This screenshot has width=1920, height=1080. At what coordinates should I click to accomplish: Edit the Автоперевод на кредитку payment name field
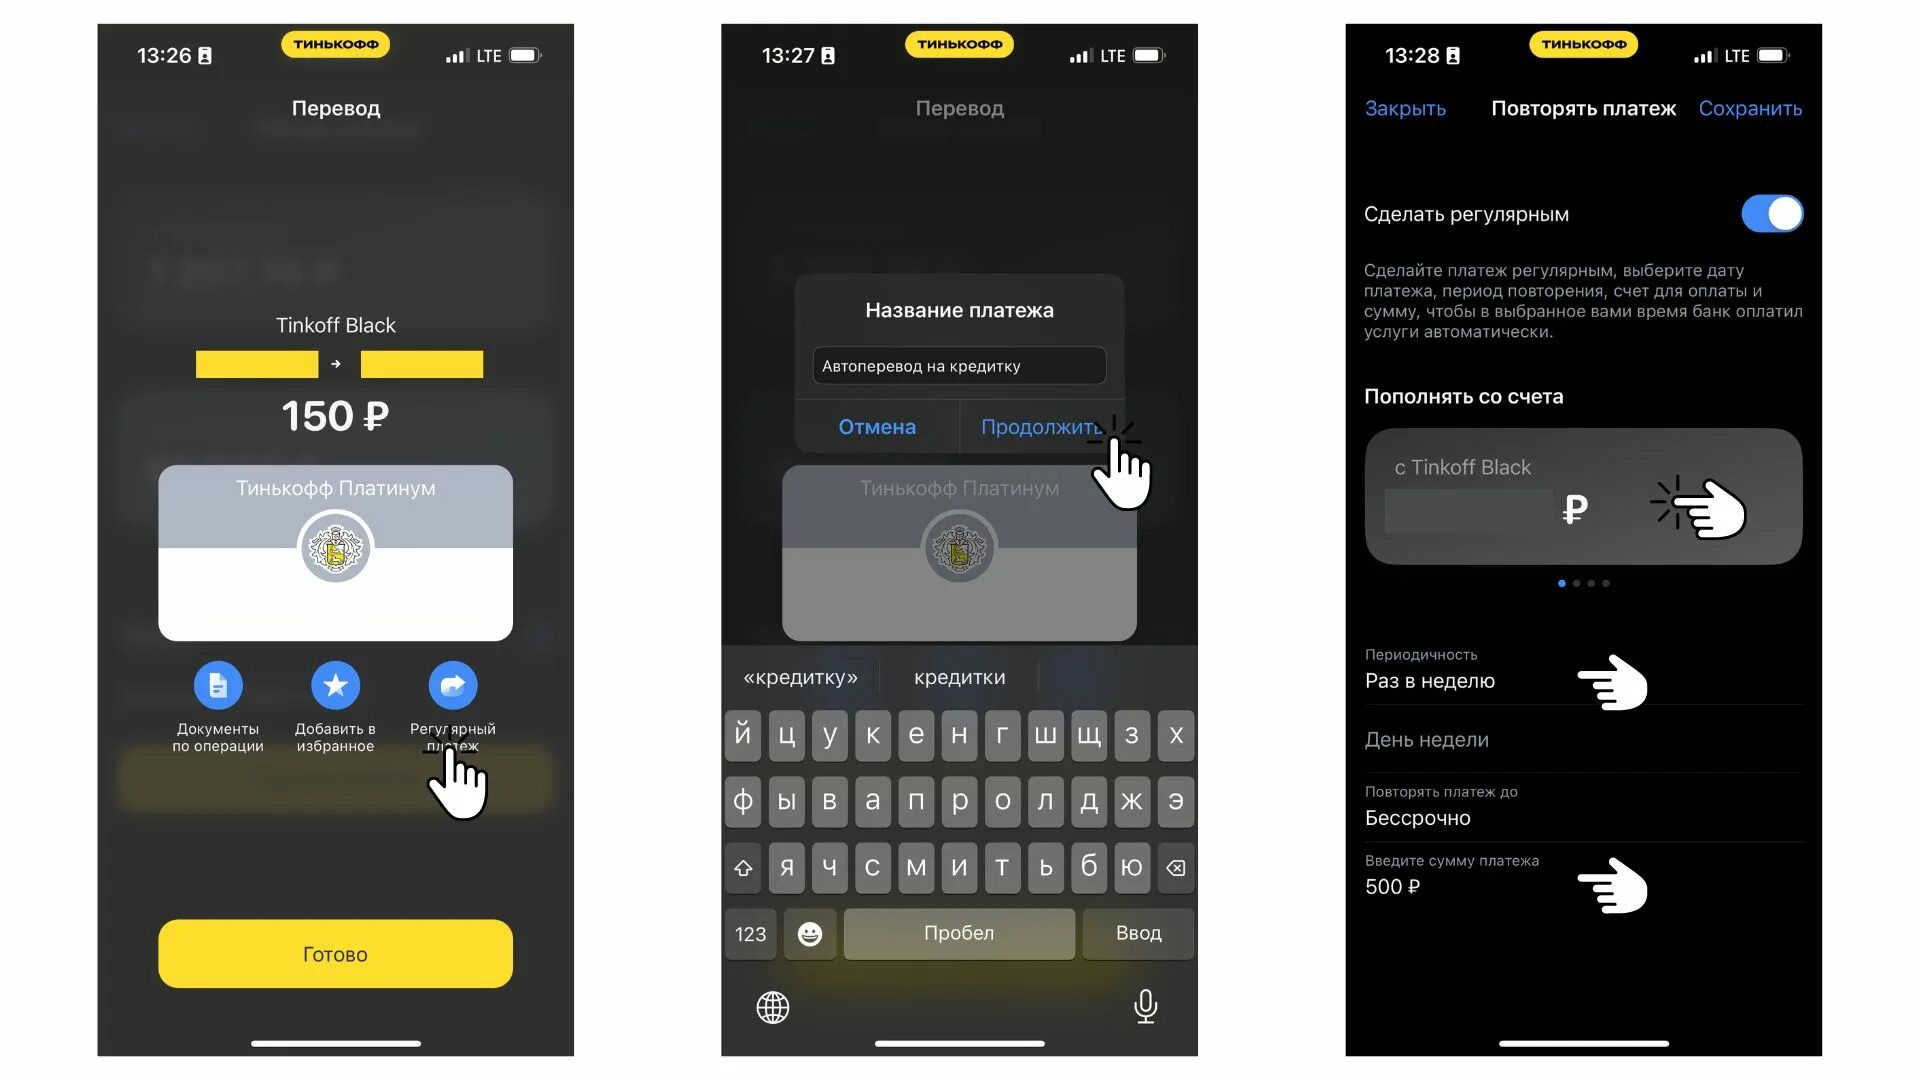coord(959,365)
